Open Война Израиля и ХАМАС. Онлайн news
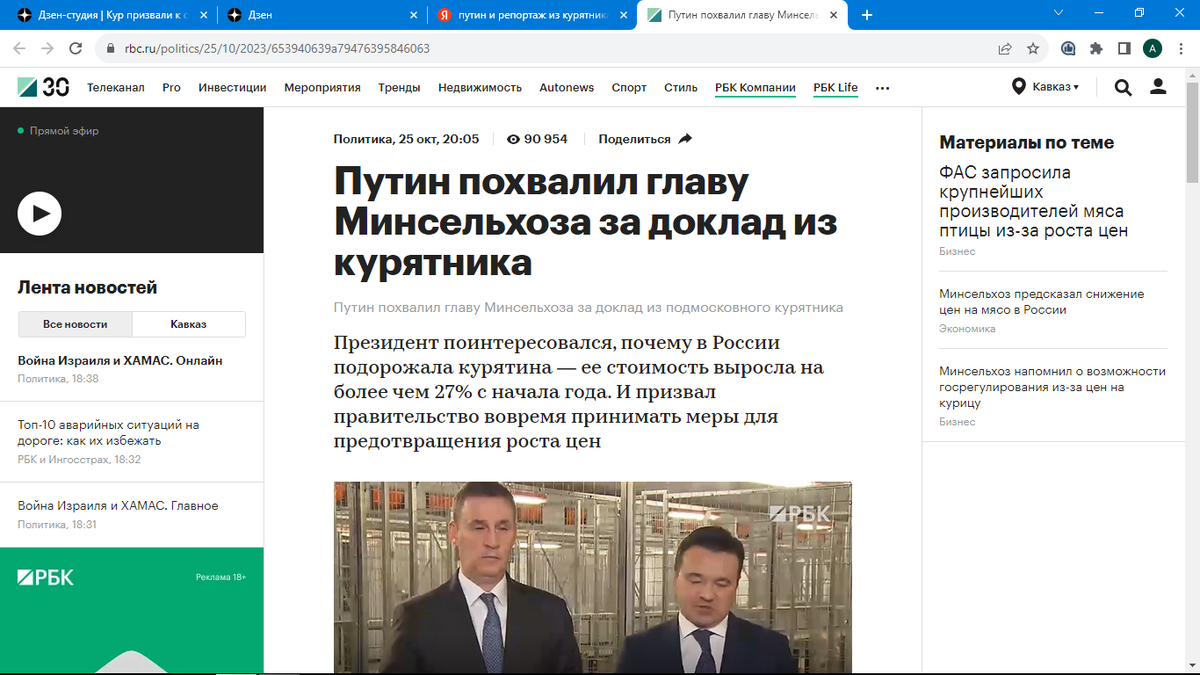1200x675 pixels. coord(120,360)
